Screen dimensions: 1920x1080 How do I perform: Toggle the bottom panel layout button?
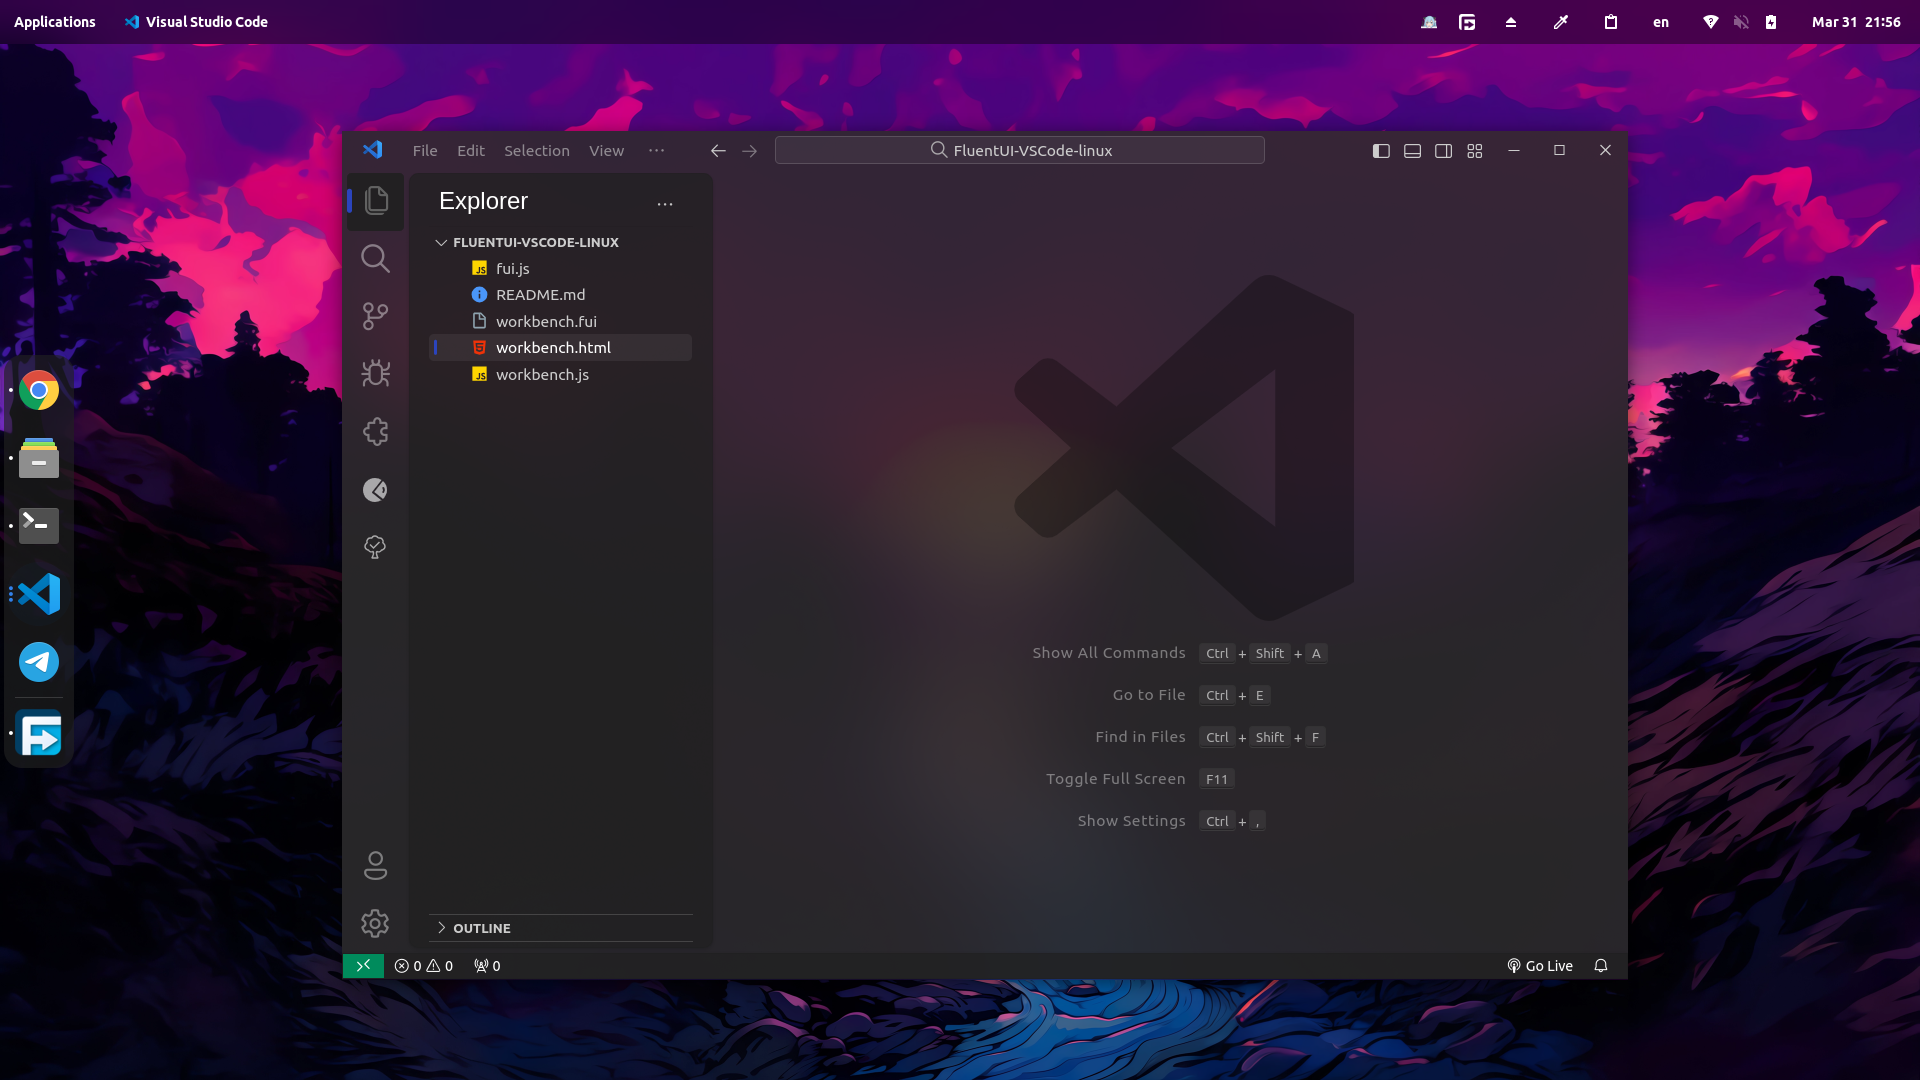point(1412,151)
